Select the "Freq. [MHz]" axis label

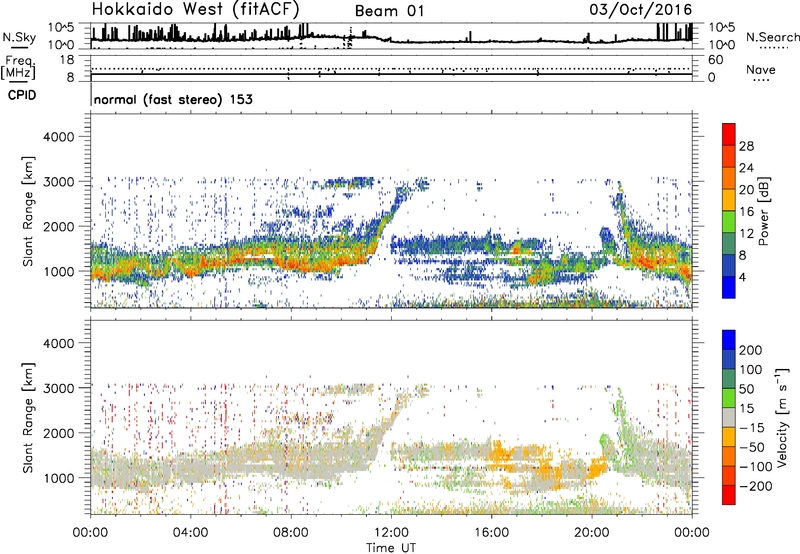(x=19, y=68)
